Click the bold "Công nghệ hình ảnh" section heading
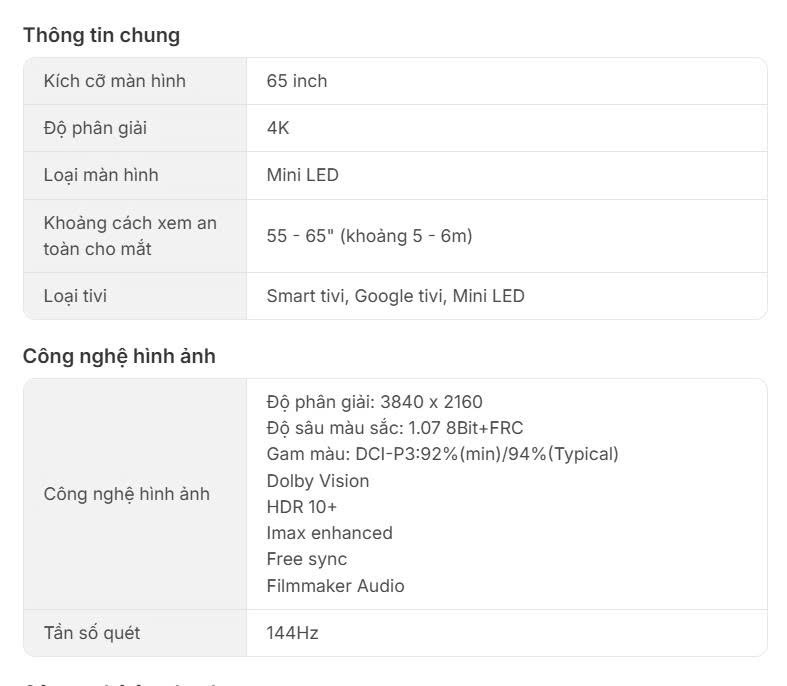787x686 pixels. 119,356
